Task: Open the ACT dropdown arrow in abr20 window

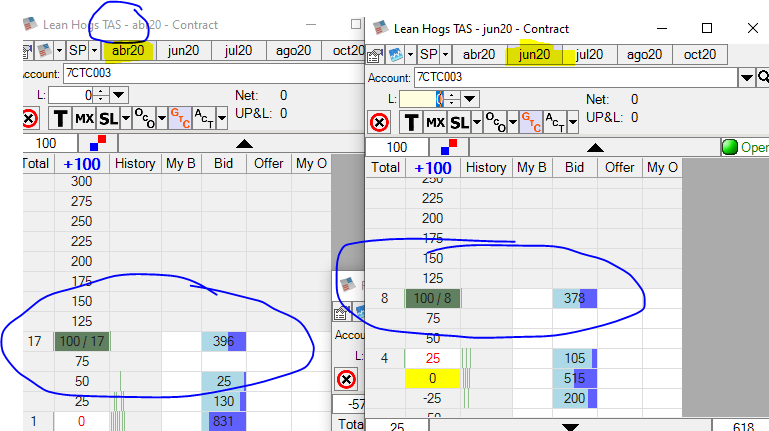Action: pyautogui.click(x=222, y=119)
